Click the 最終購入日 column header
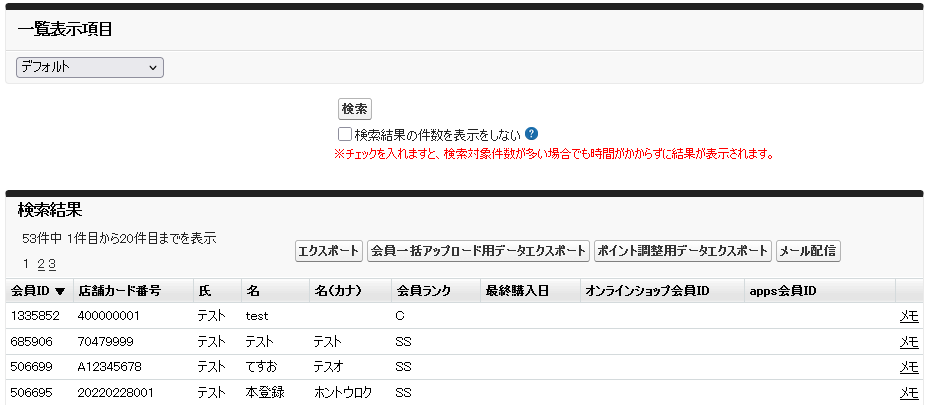930x405 pixels. (x=518, y=291)
